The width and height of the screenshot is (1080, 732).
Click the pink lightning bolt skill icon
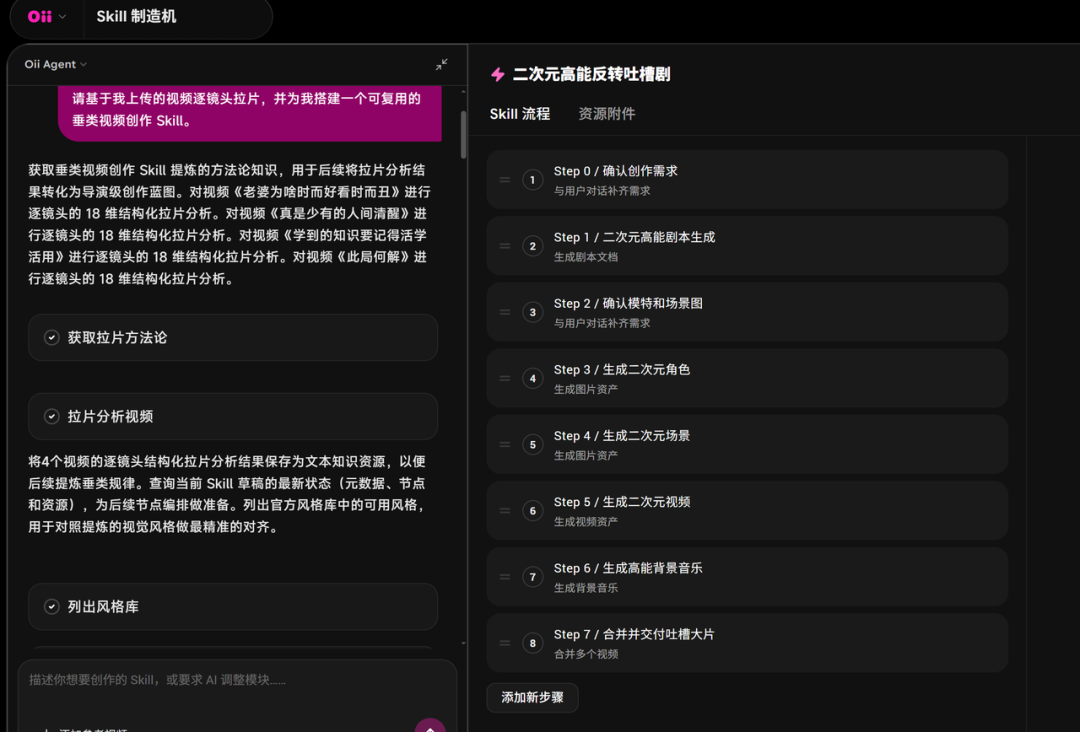click(498, 74)
